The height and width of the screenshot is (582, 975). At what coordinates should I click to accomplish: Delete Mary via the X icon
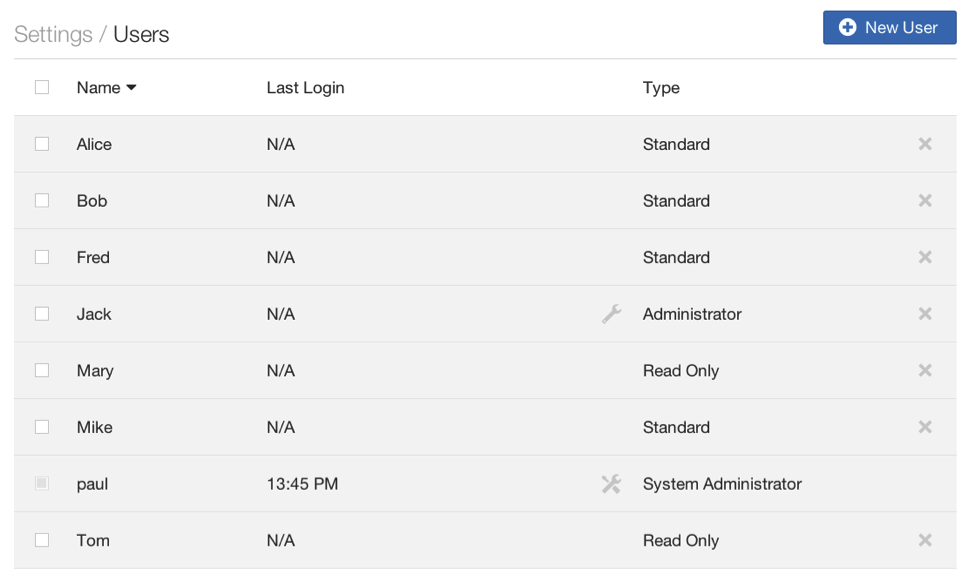pyautogui.click(x=925, y=370)
